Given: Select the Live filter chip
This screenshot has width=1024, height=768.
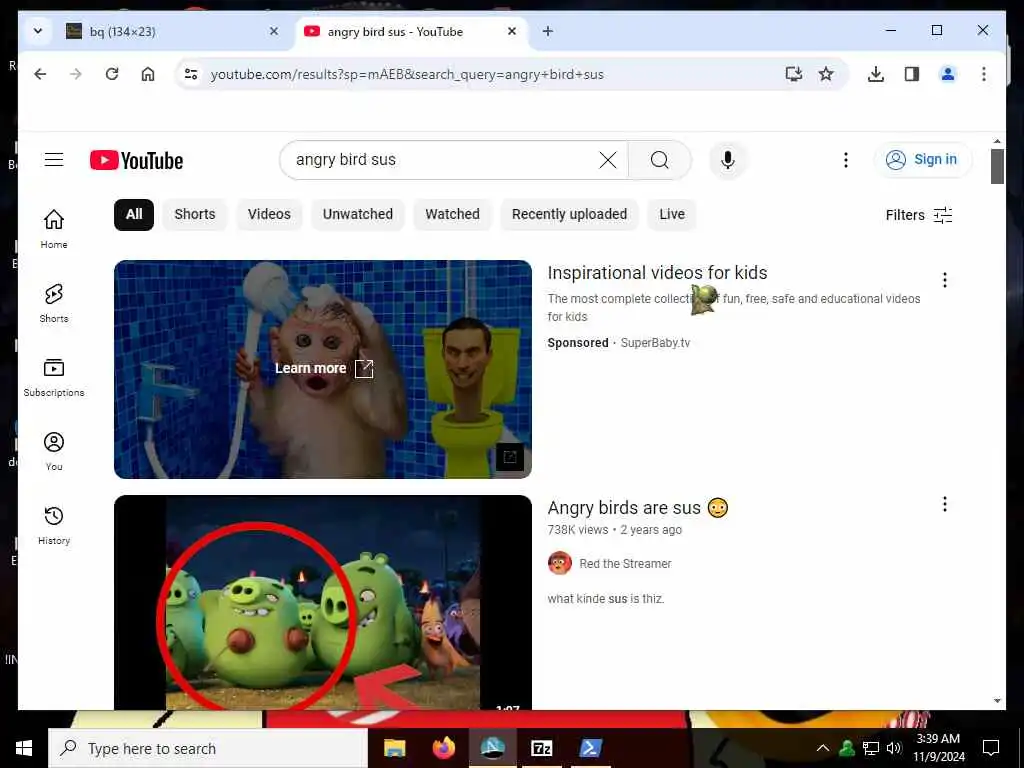Looking at the screenshot, I should pyautogui.click(x=671, y=214).
